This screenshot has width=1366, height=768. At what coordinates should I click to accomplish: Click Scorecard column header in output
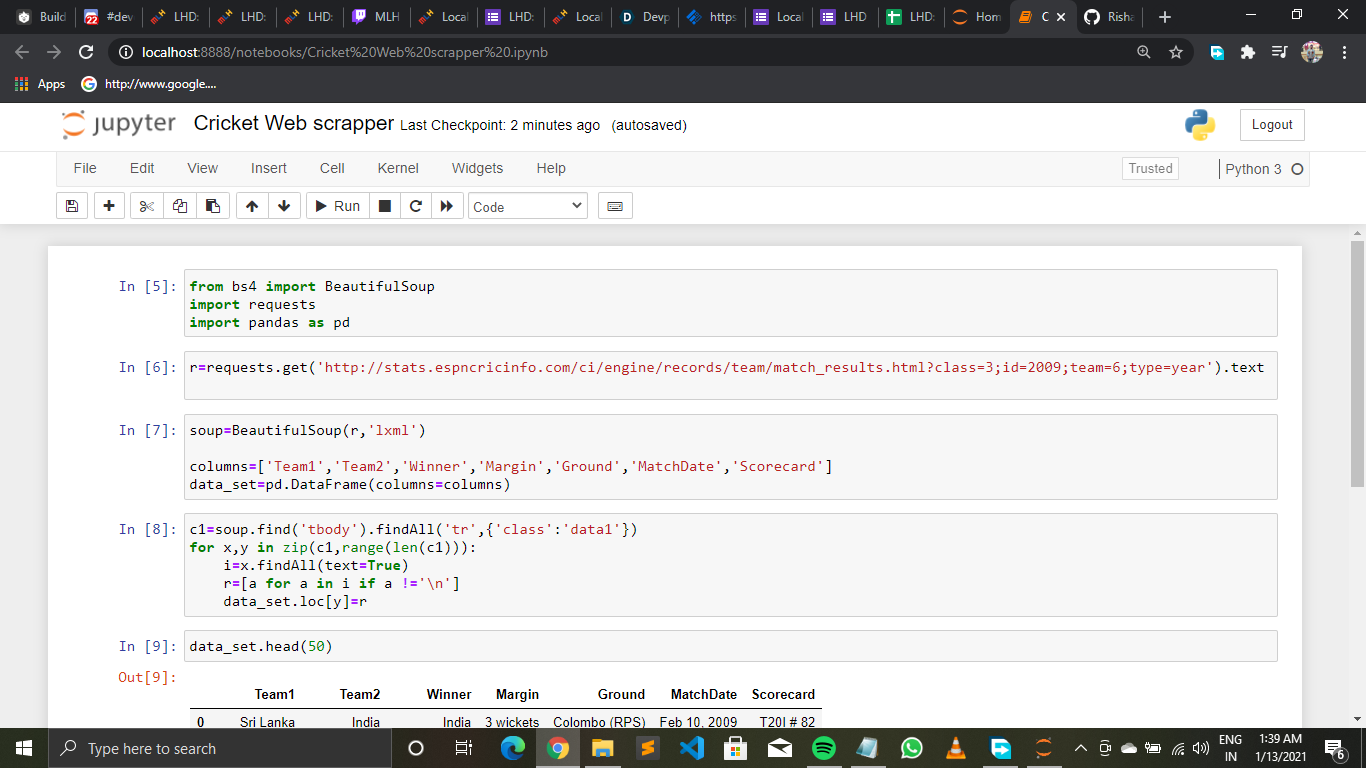(x=783, y=694)
